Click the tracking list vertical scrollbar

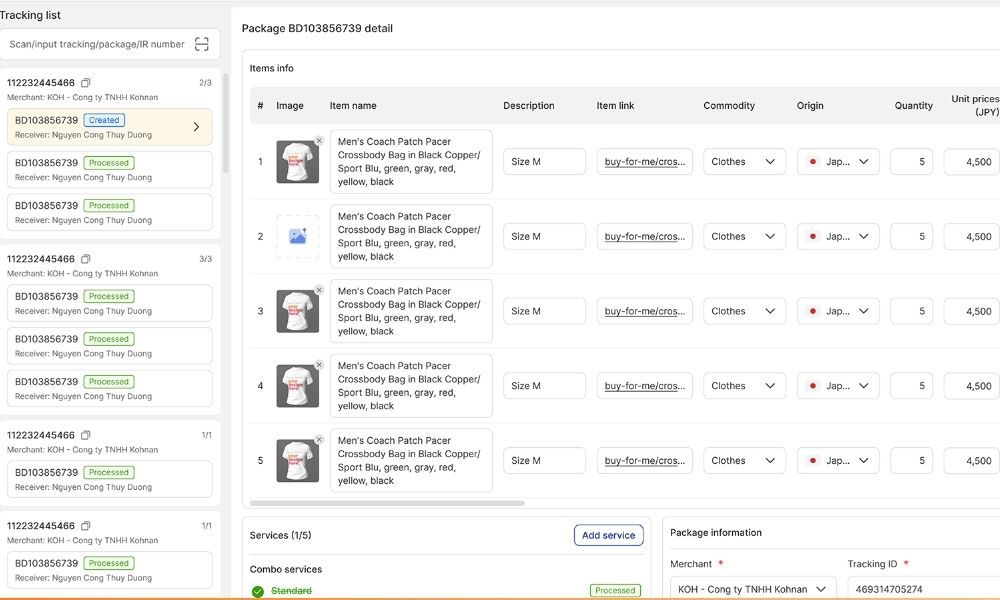[225, 123]
